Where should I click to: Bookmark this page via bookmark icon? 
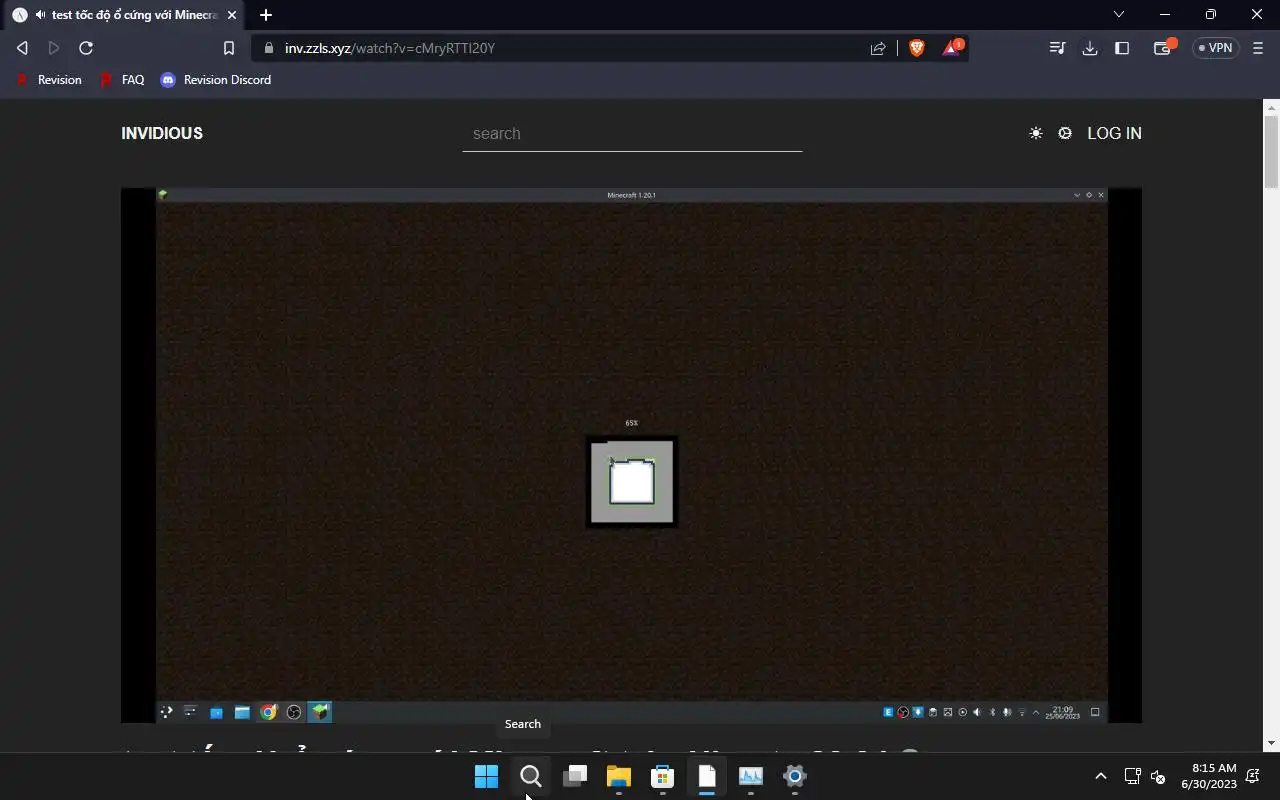point(228,48)
